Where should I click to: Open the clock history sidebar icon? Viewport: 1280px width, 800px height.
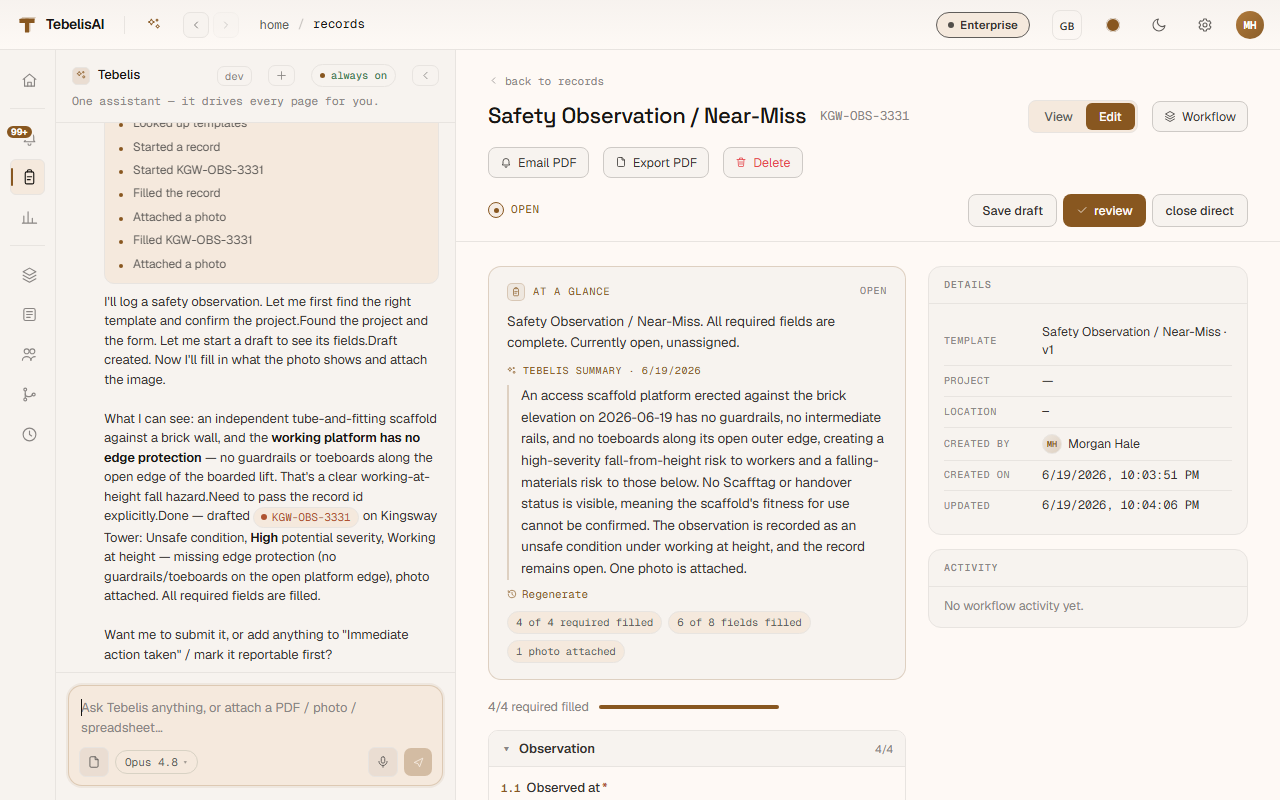tap(29, 434)
